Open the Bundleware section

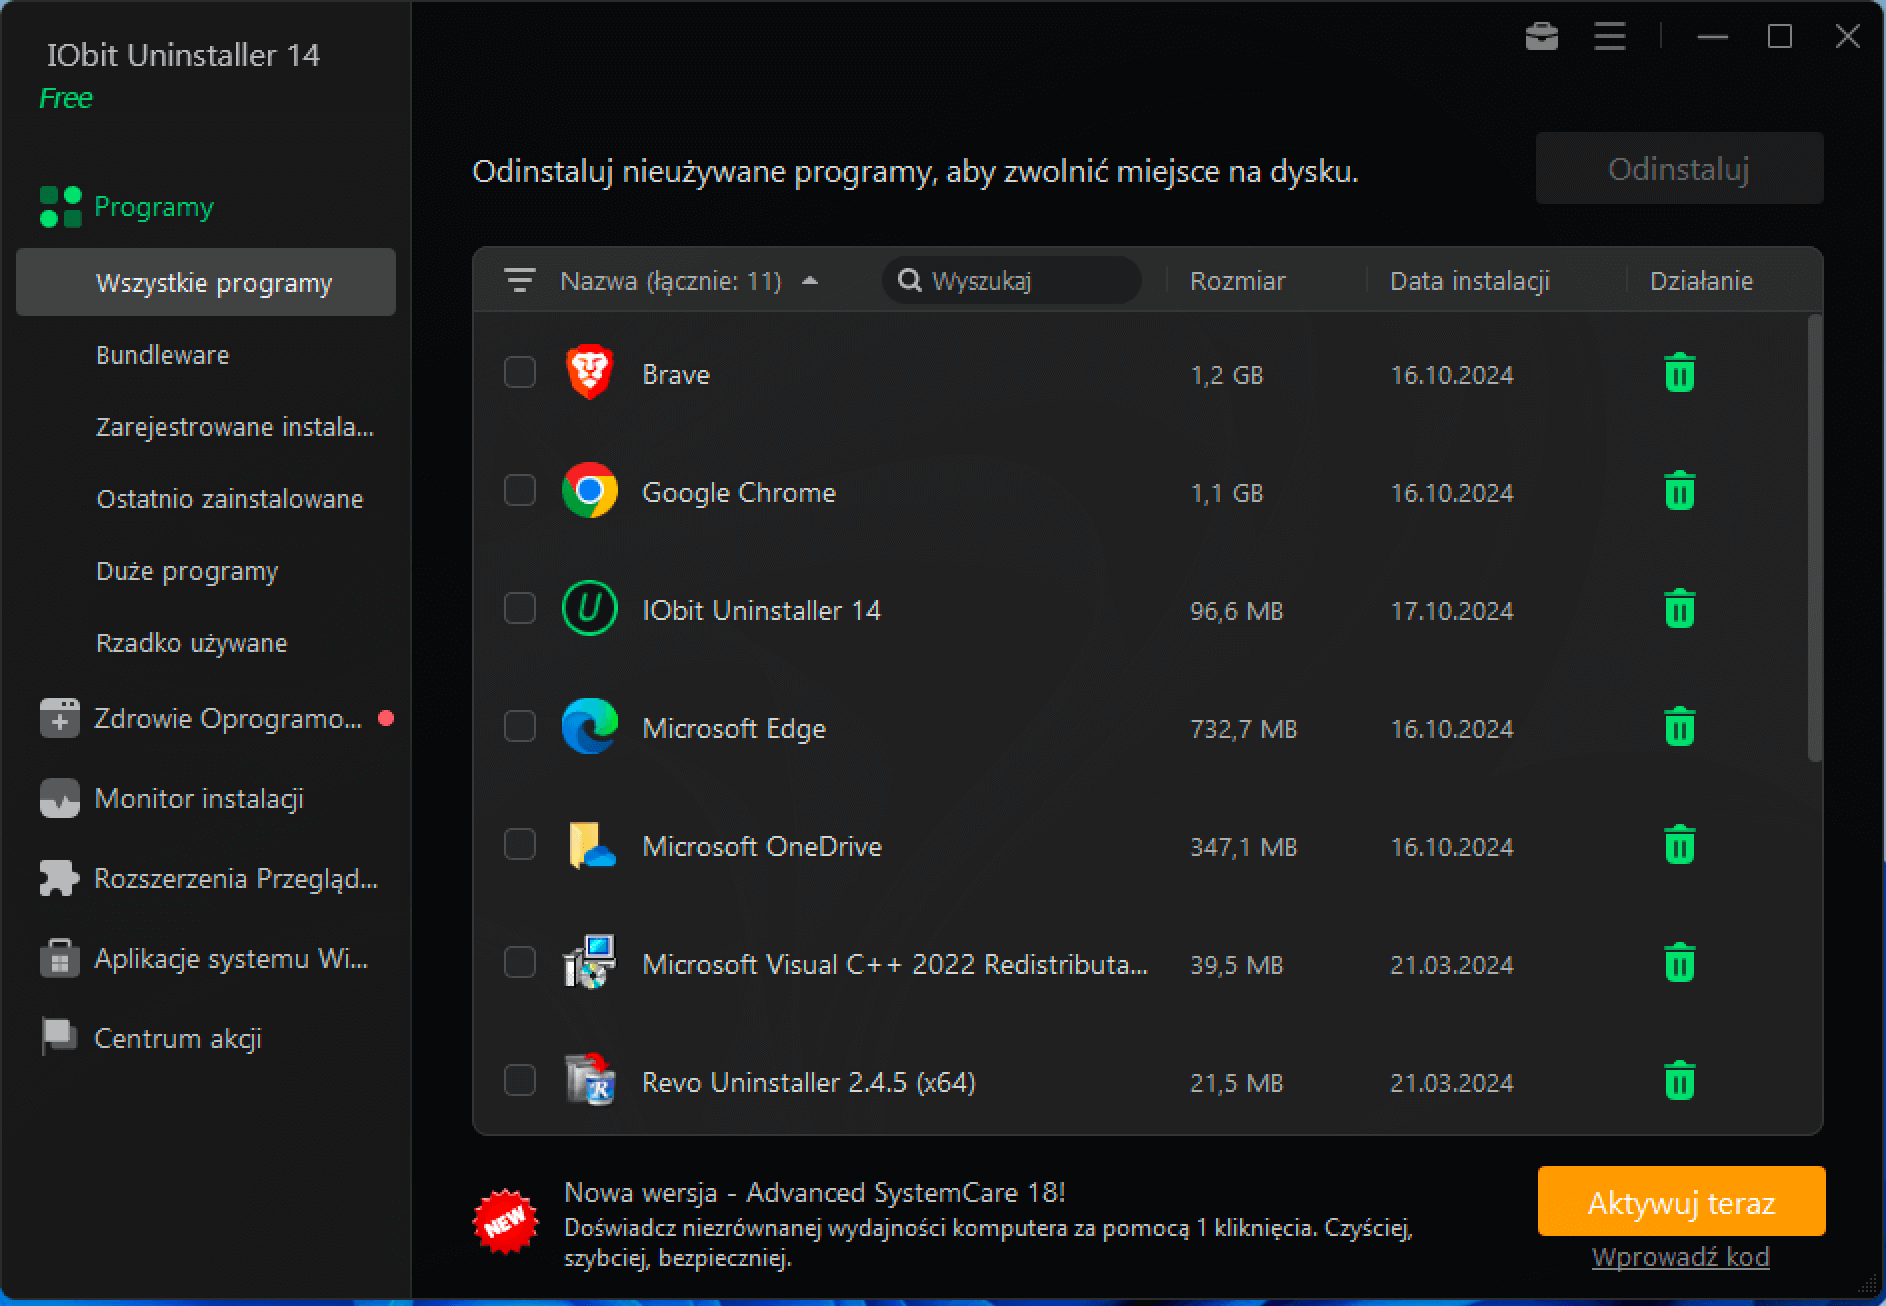click(162, 355)
